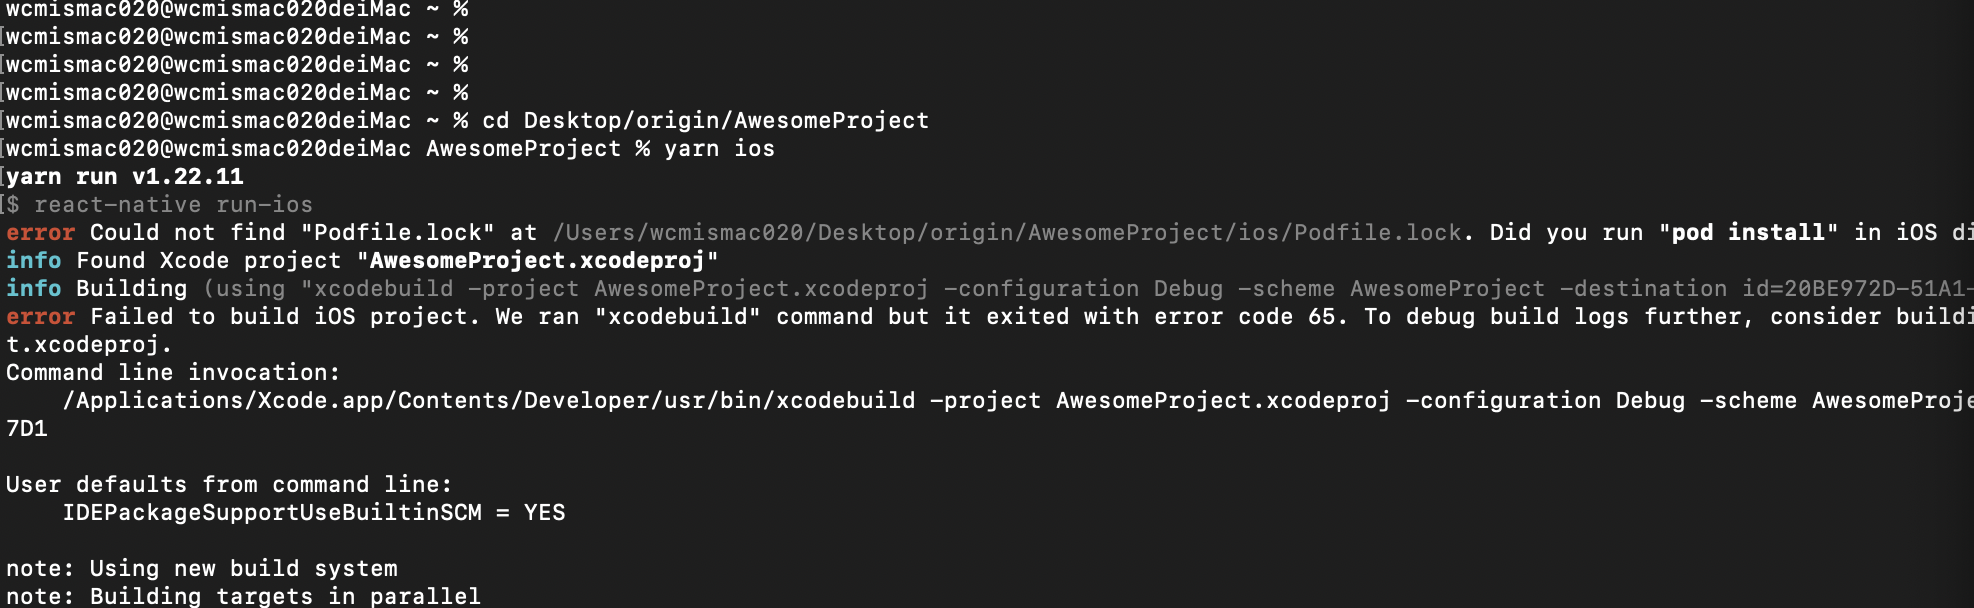Click the bold "pod install" text
Viewport: 1974px width, 608px height.
(1748, 233)
